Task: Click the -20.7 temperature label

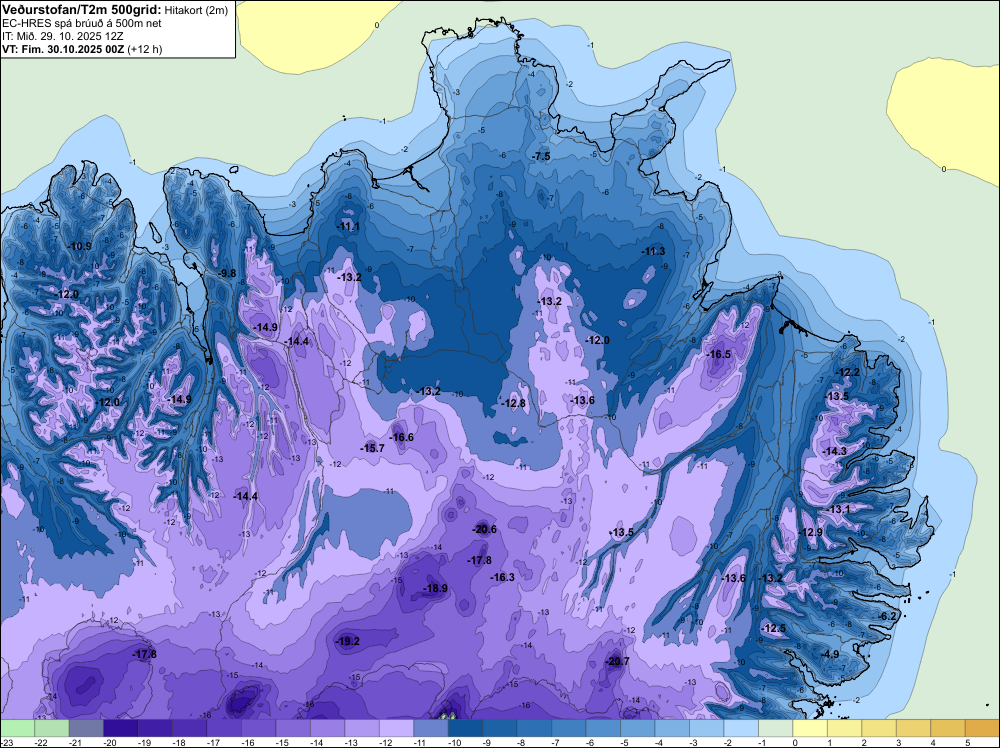Action: click(x=617, y=661)
